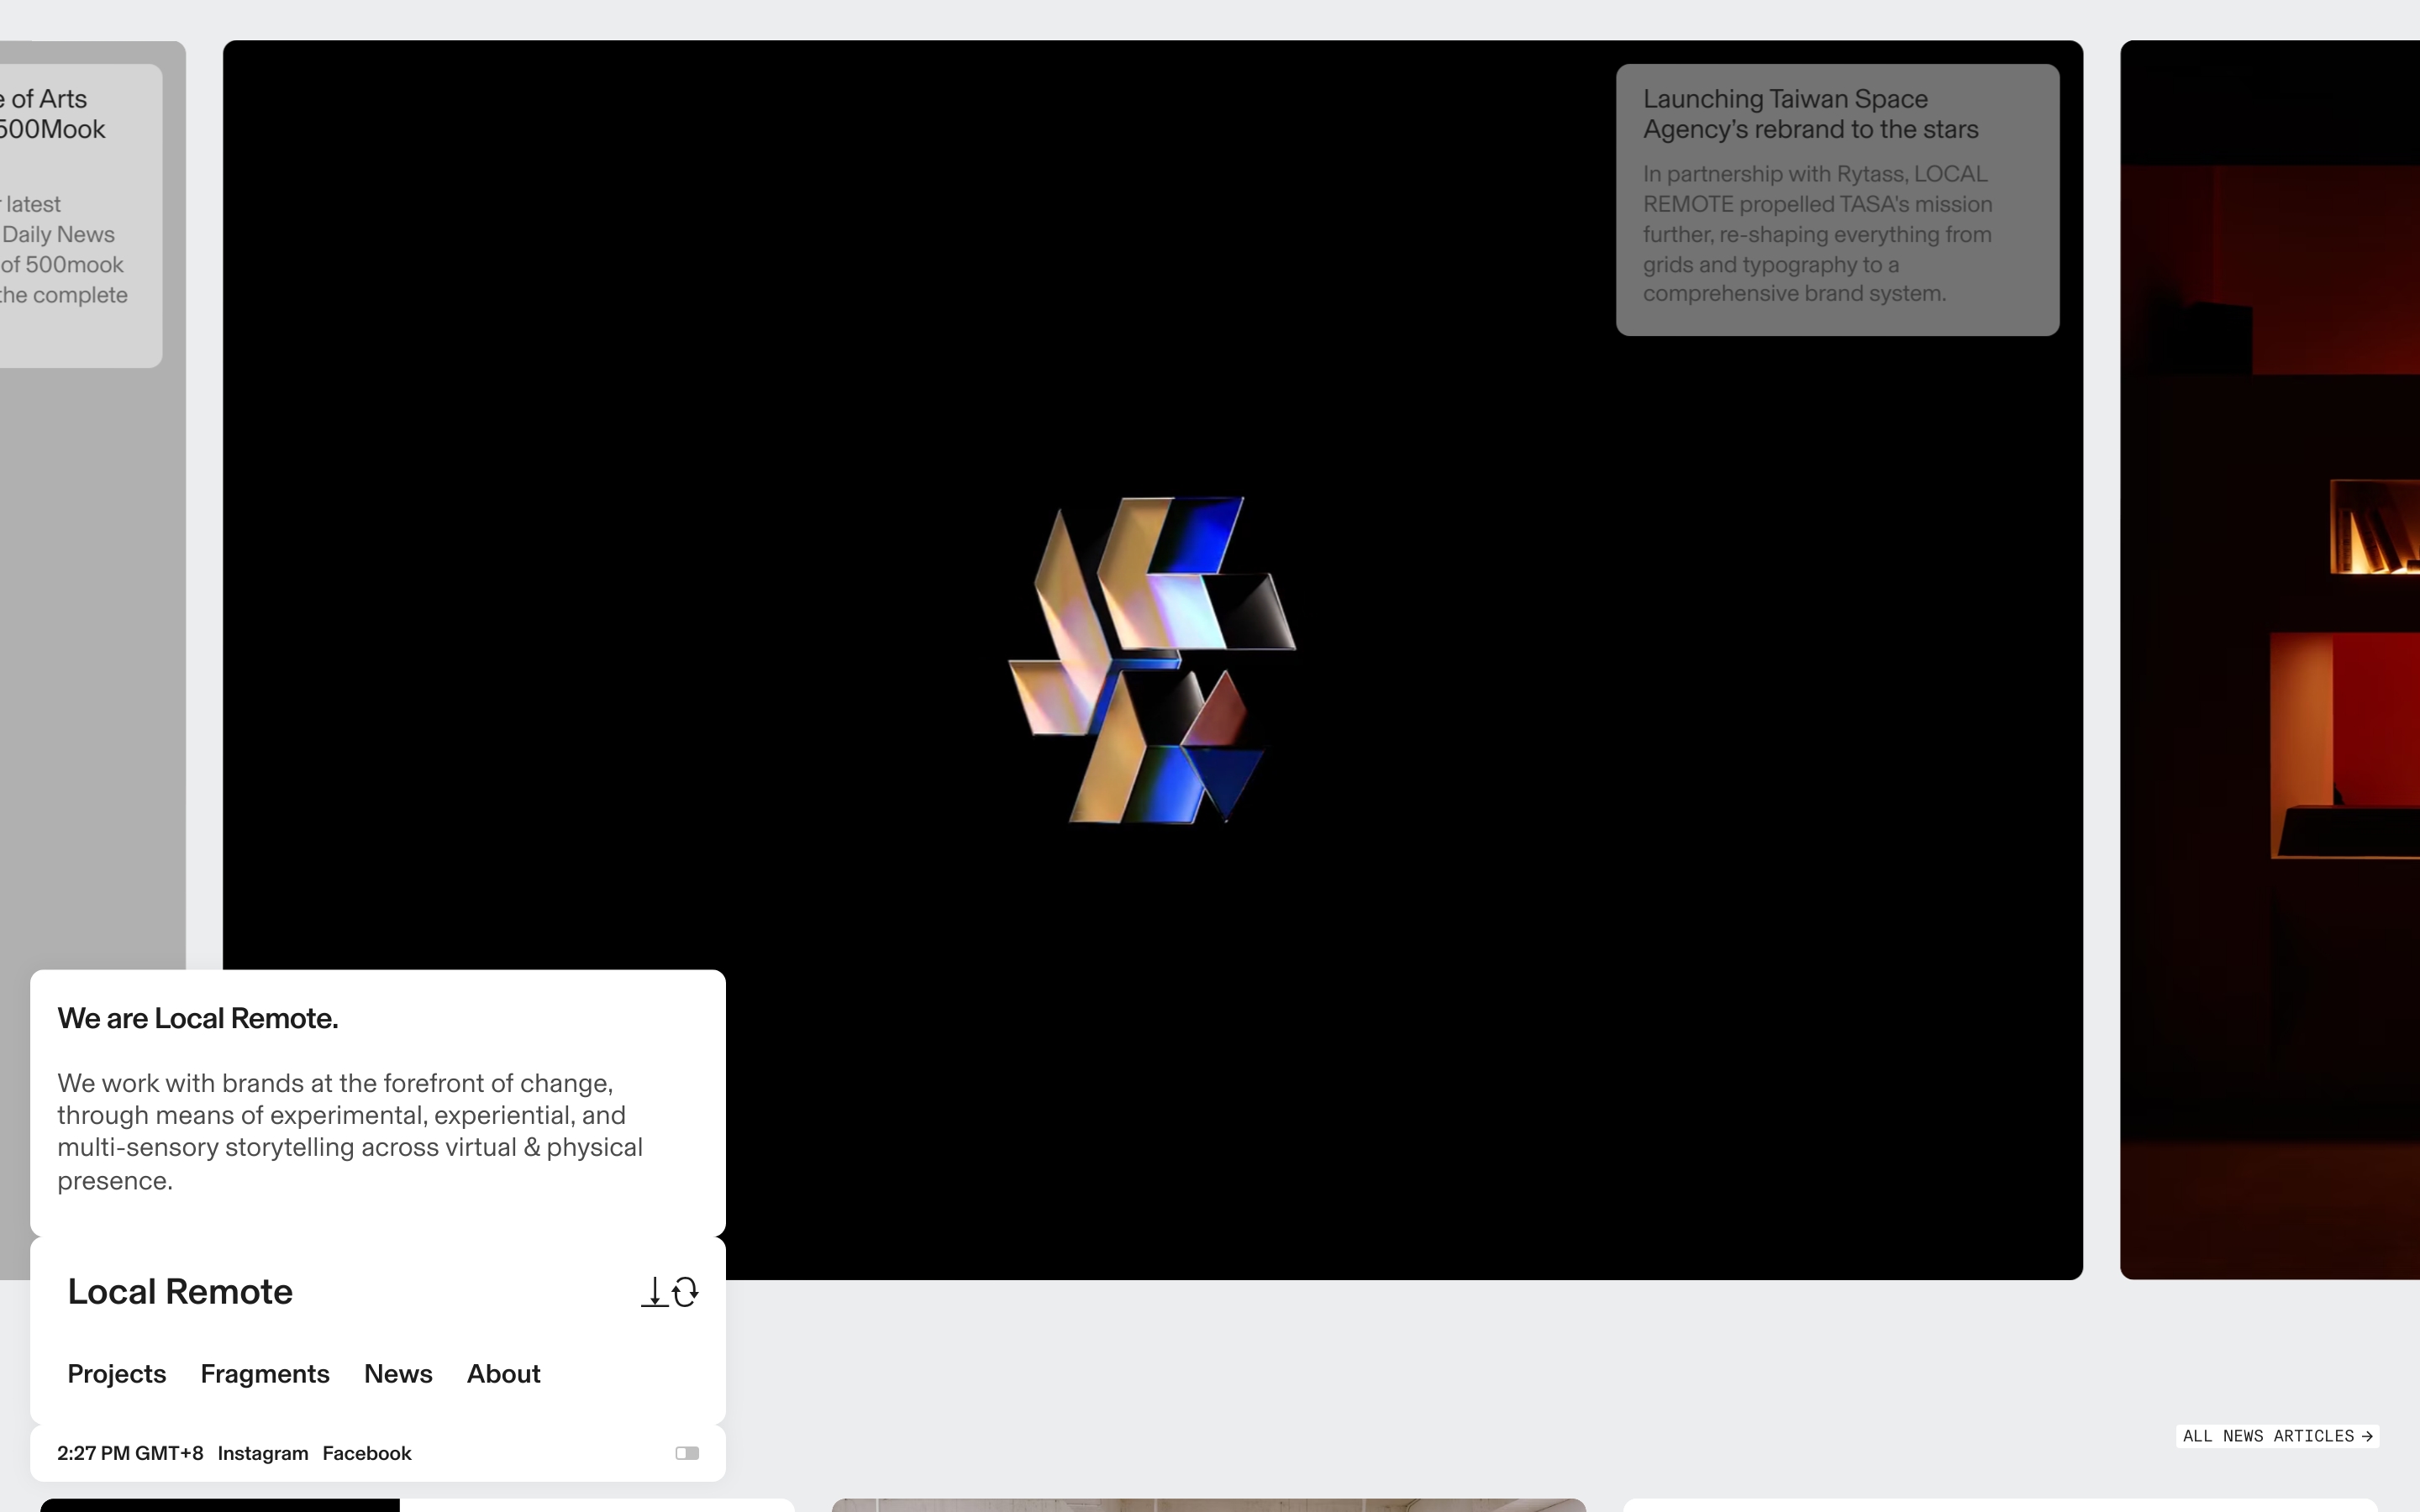Image resolution: width=2420 pixels, height=1512 pixels.
Task: Click the Local Remote logo title
Action: 180,1292
